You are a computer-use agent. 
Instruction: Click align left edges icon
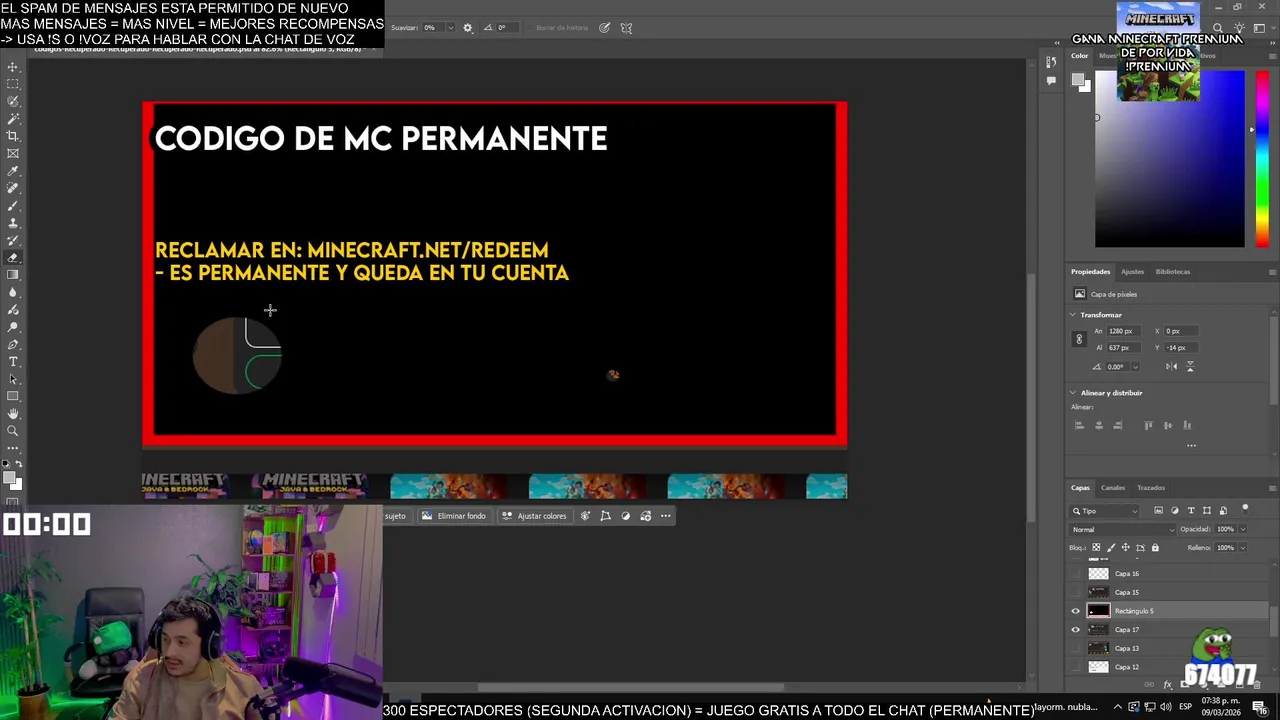click(1079, 425)
